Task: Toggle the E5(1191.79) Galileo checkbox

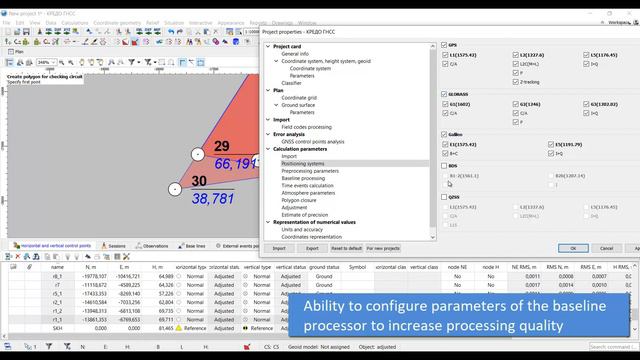Action: click(551, 144)
